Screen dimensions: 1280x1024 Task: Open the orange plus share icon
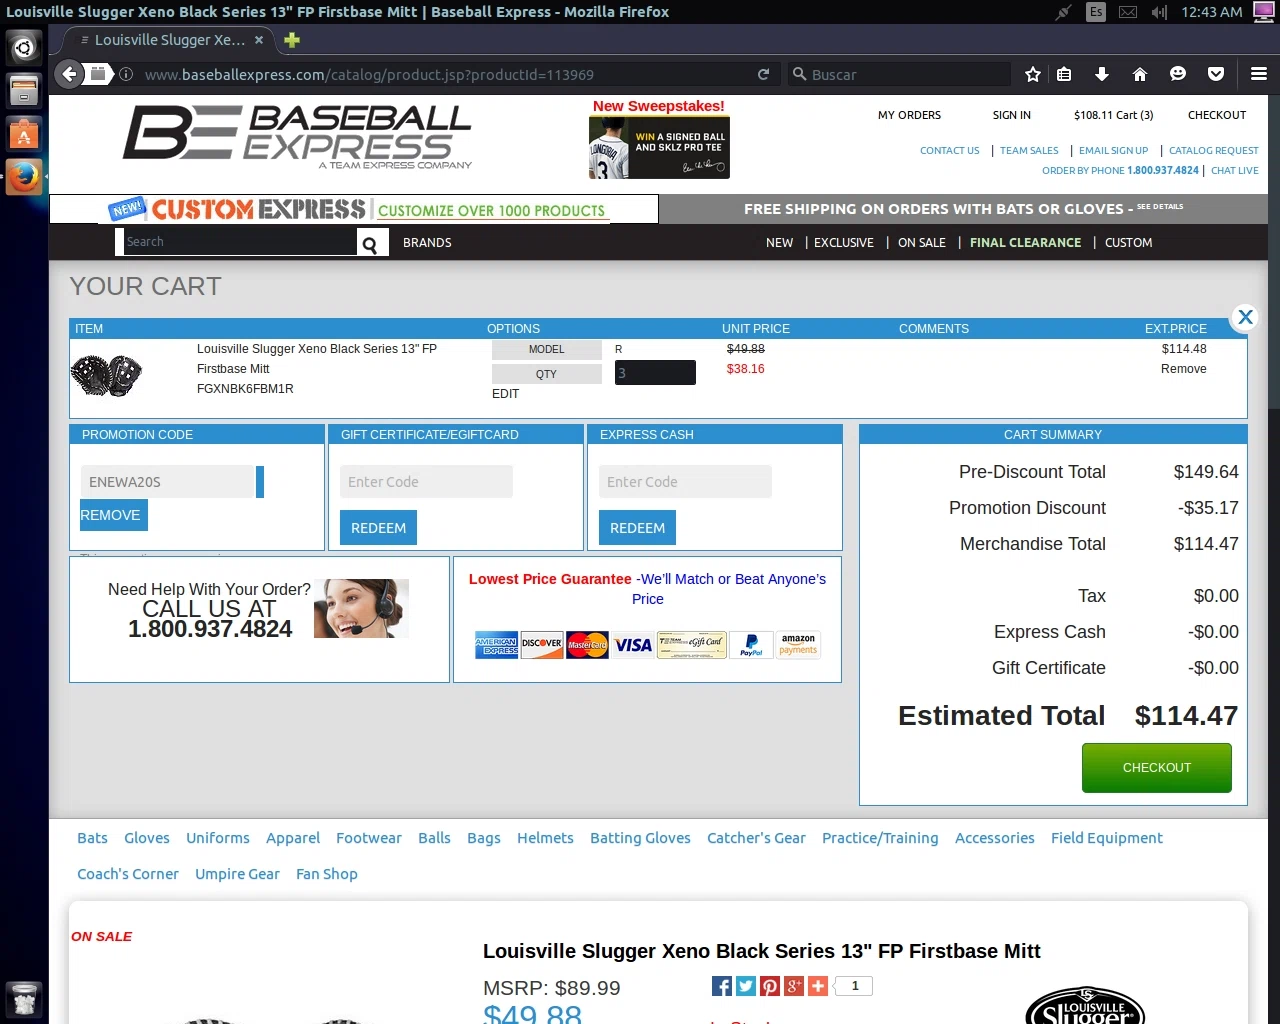click(x=818, y=986)
